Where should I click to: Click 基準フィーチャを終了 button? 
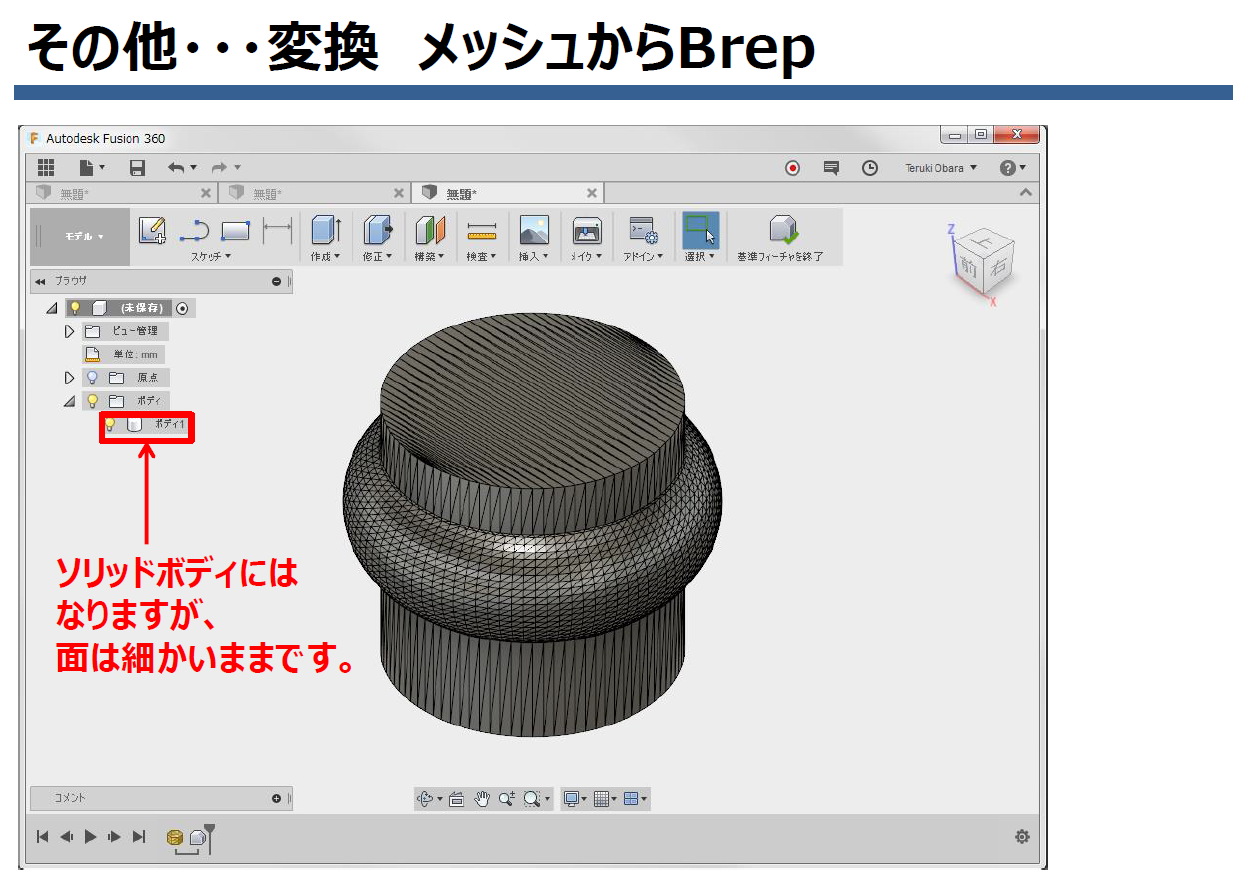pos(781,237)
